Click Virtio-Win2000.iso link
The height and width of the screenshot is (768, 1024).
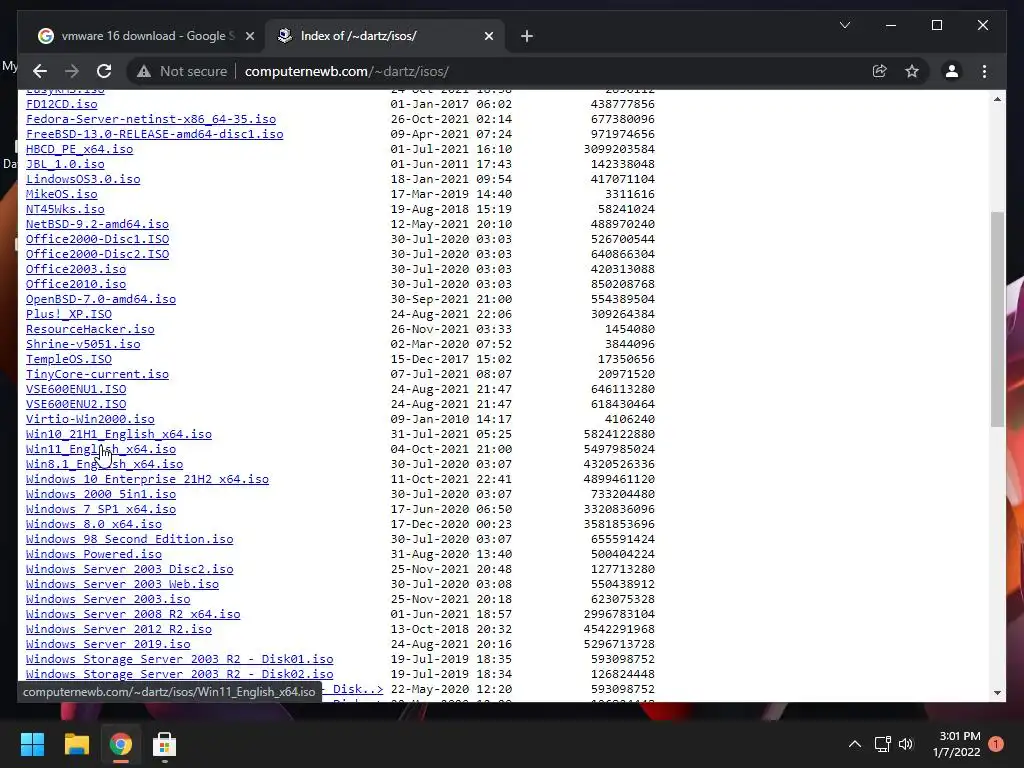coord(90,419)
